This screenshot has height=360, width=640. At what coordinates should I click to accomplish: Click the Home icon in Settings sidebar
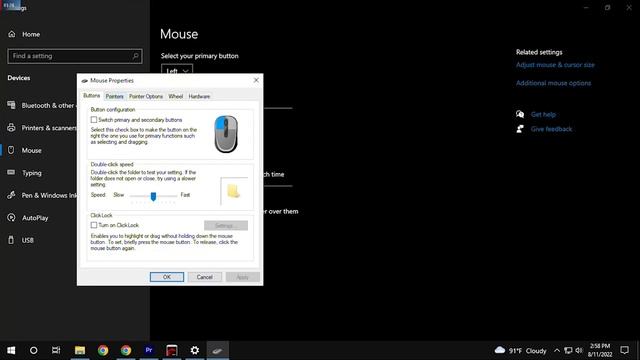12,34
